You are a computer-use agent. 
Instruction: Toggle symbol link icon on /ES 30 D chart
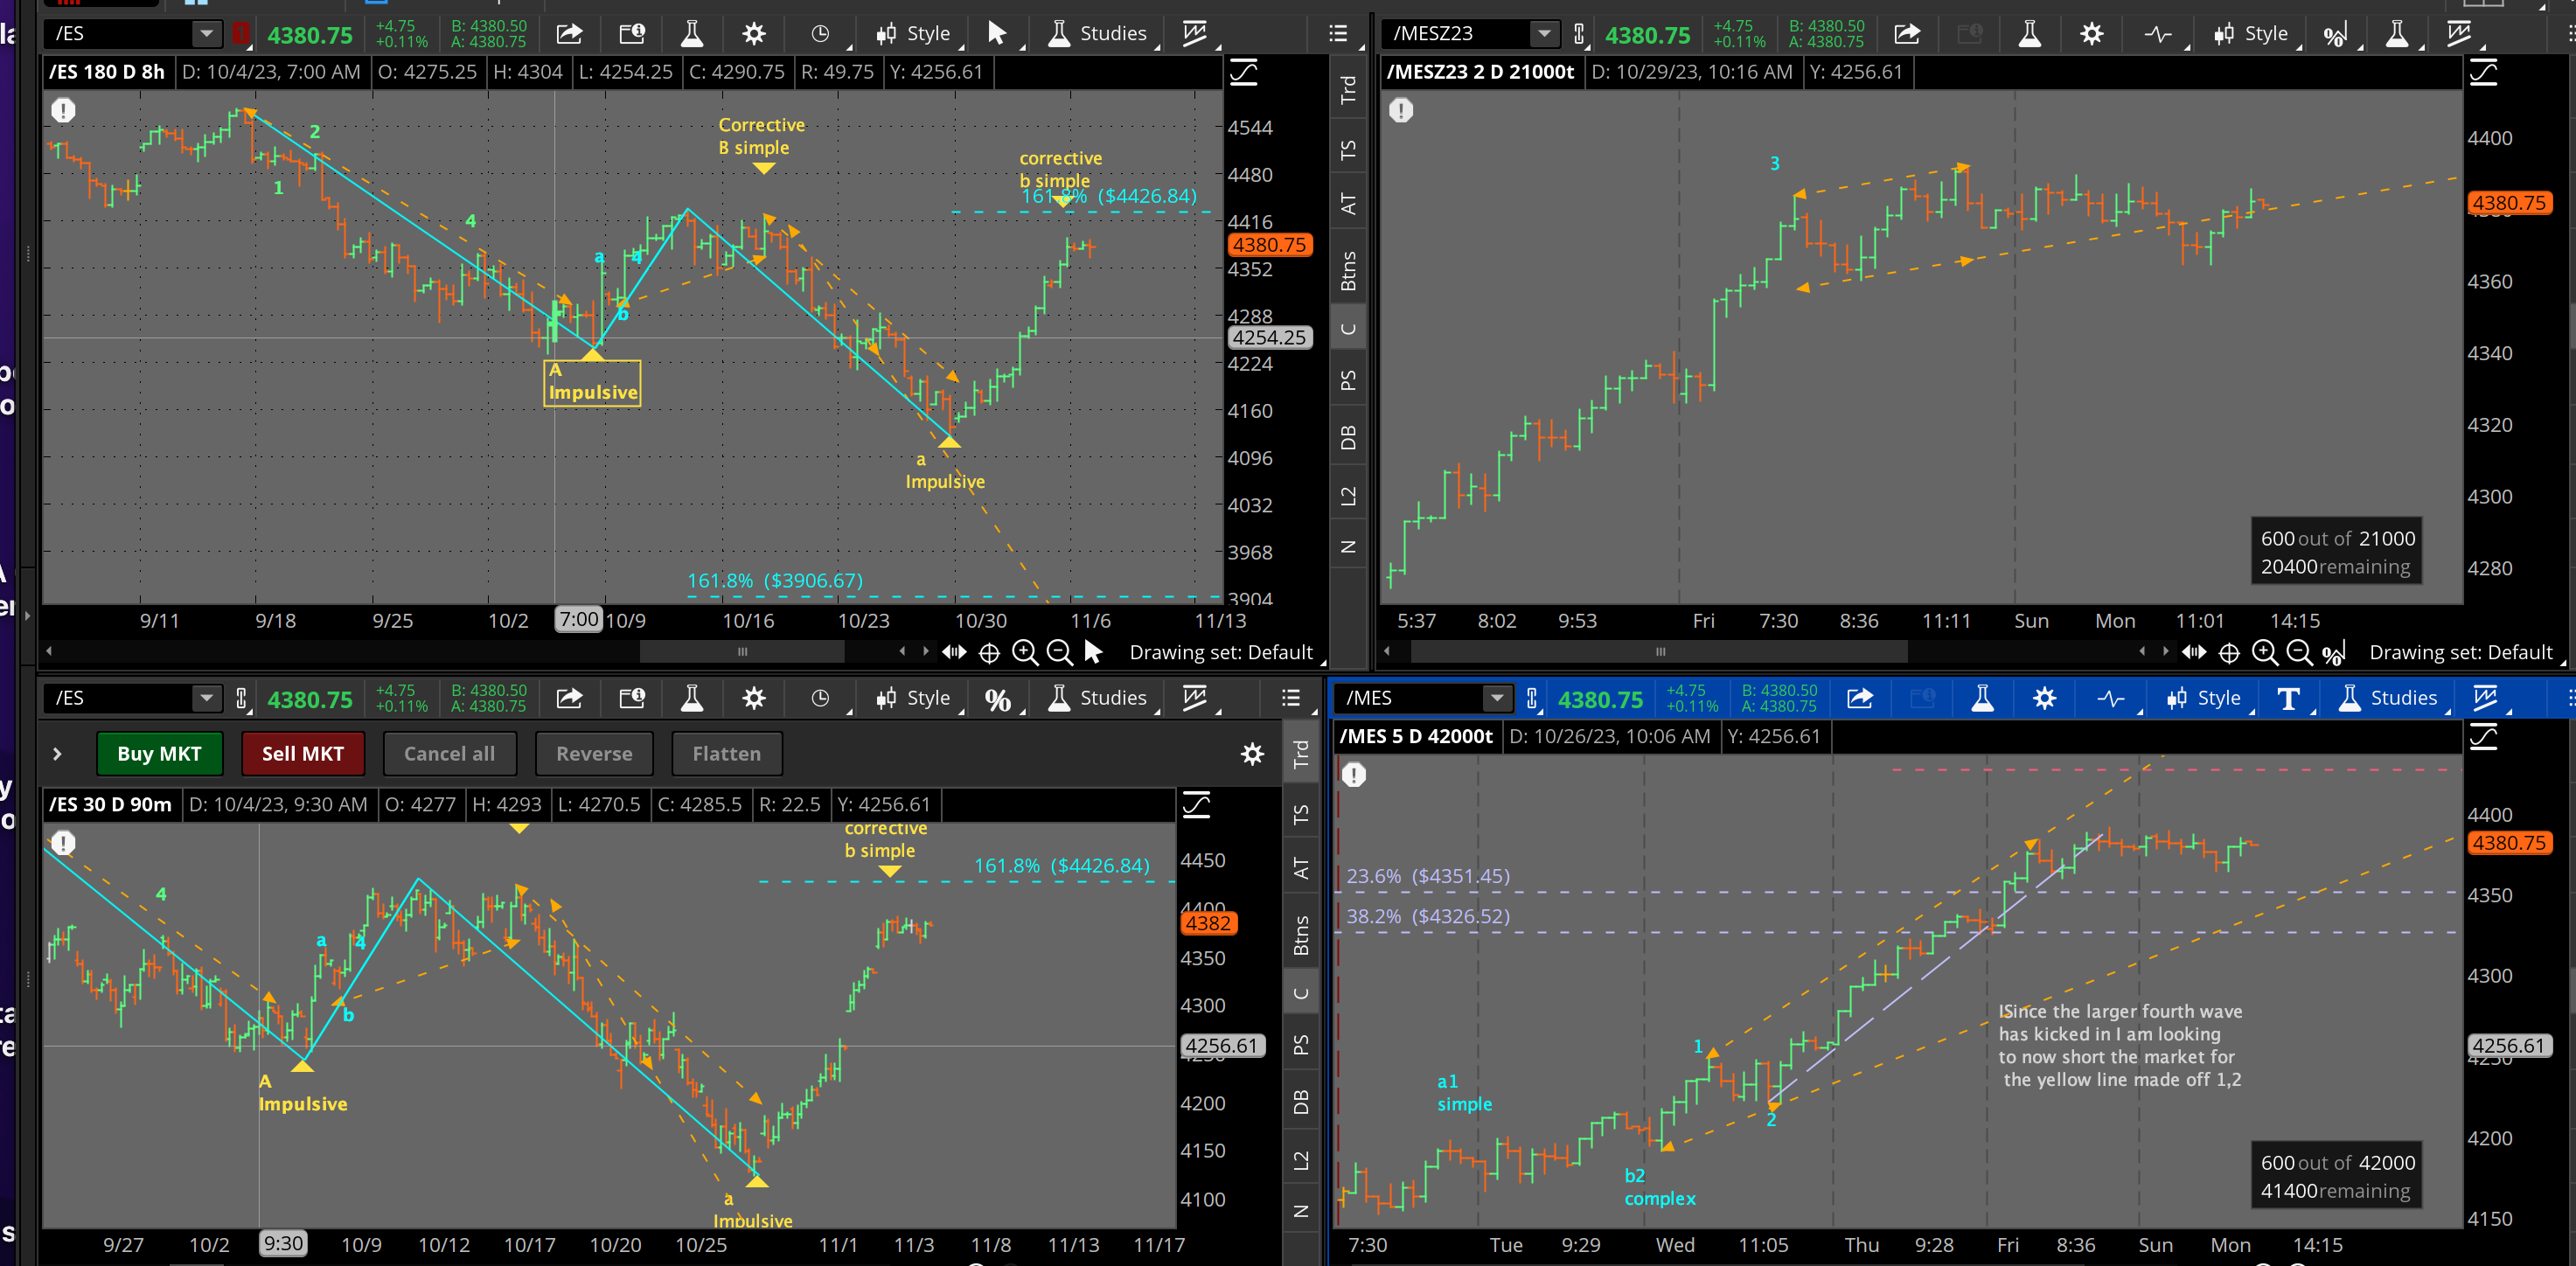pos(241,699)
